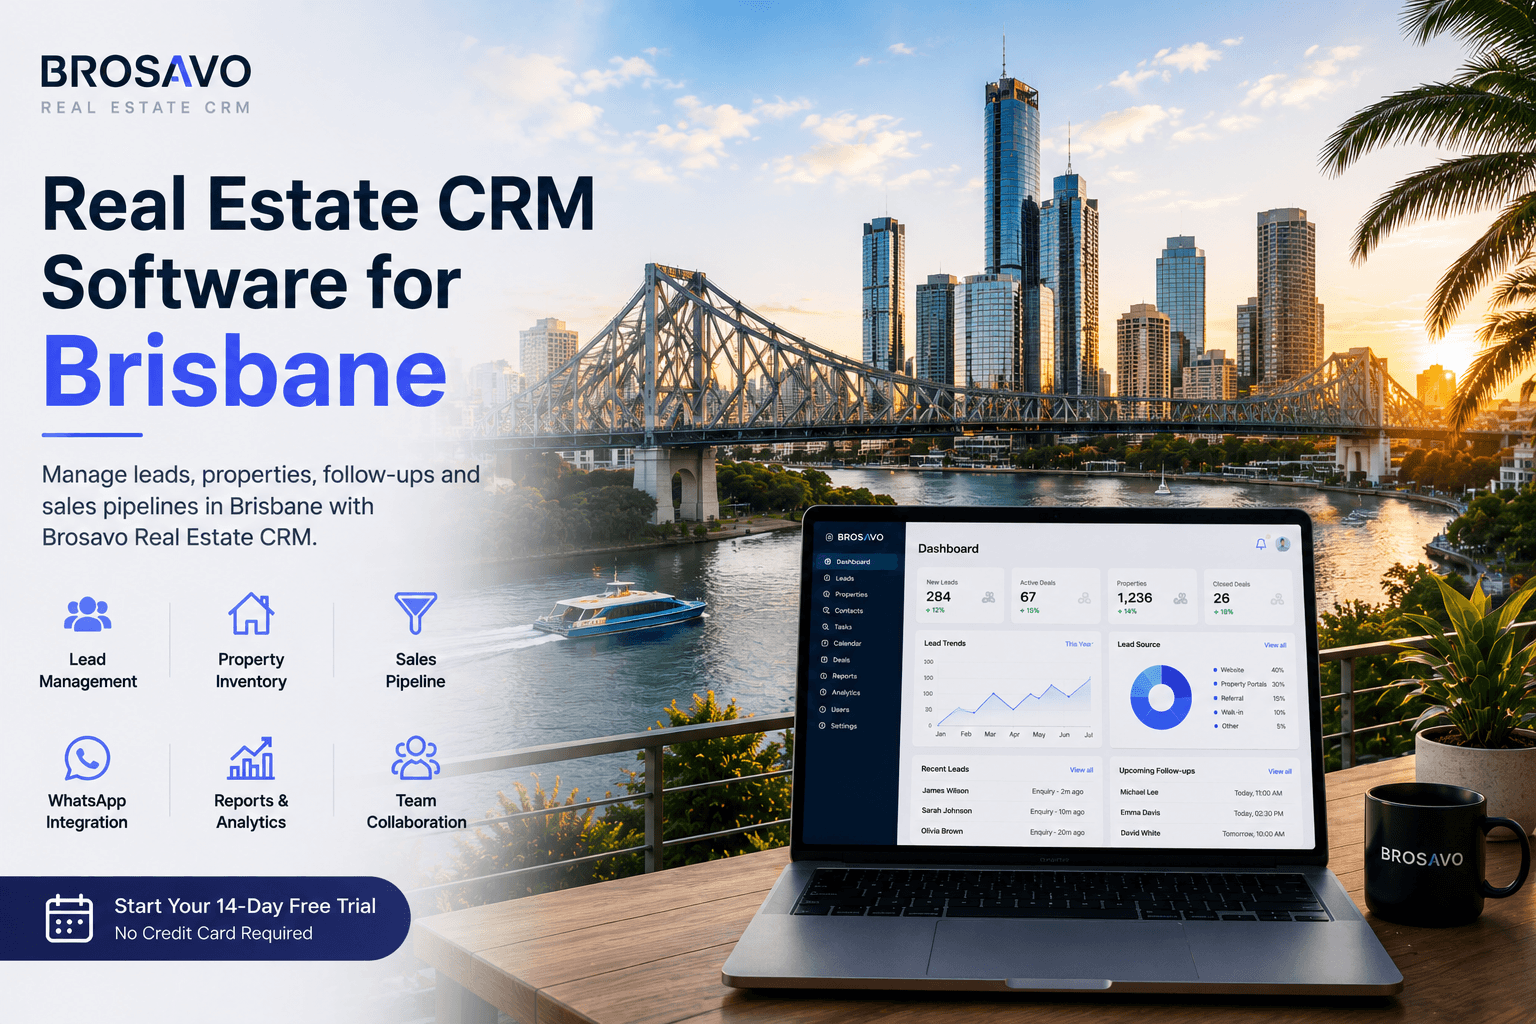1536x1024 pixels.
Task: Click the Lead Source donut chart
Action: (1160, 697)
